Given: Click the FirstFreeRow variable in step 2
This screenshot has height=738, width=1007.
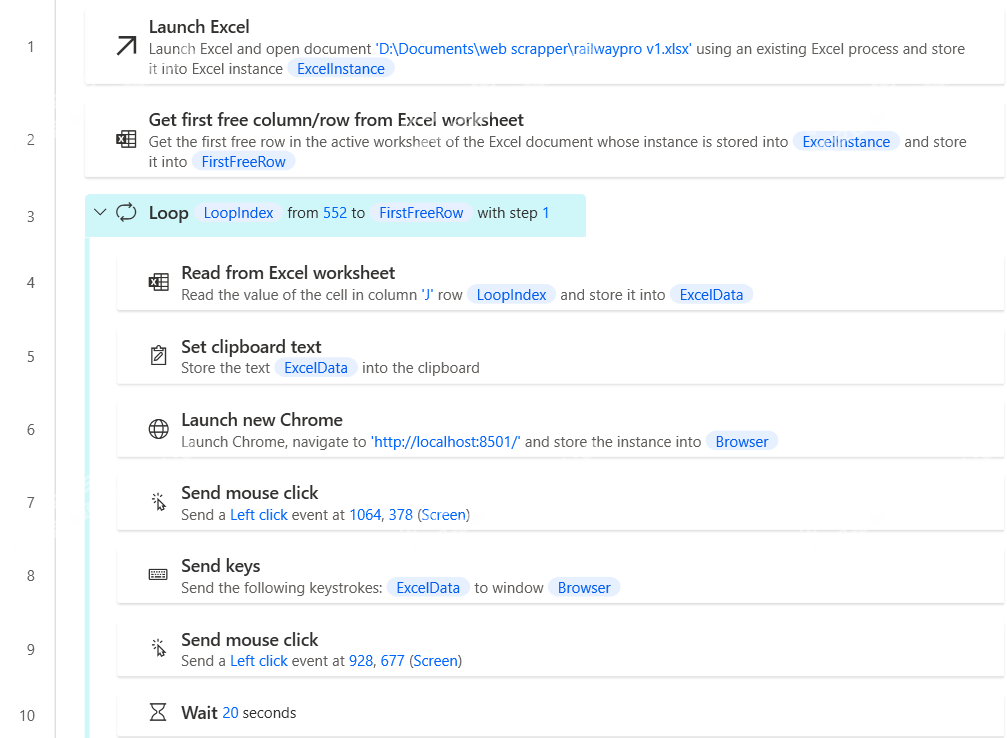Looking at the screenshot, I should point(243,162).
